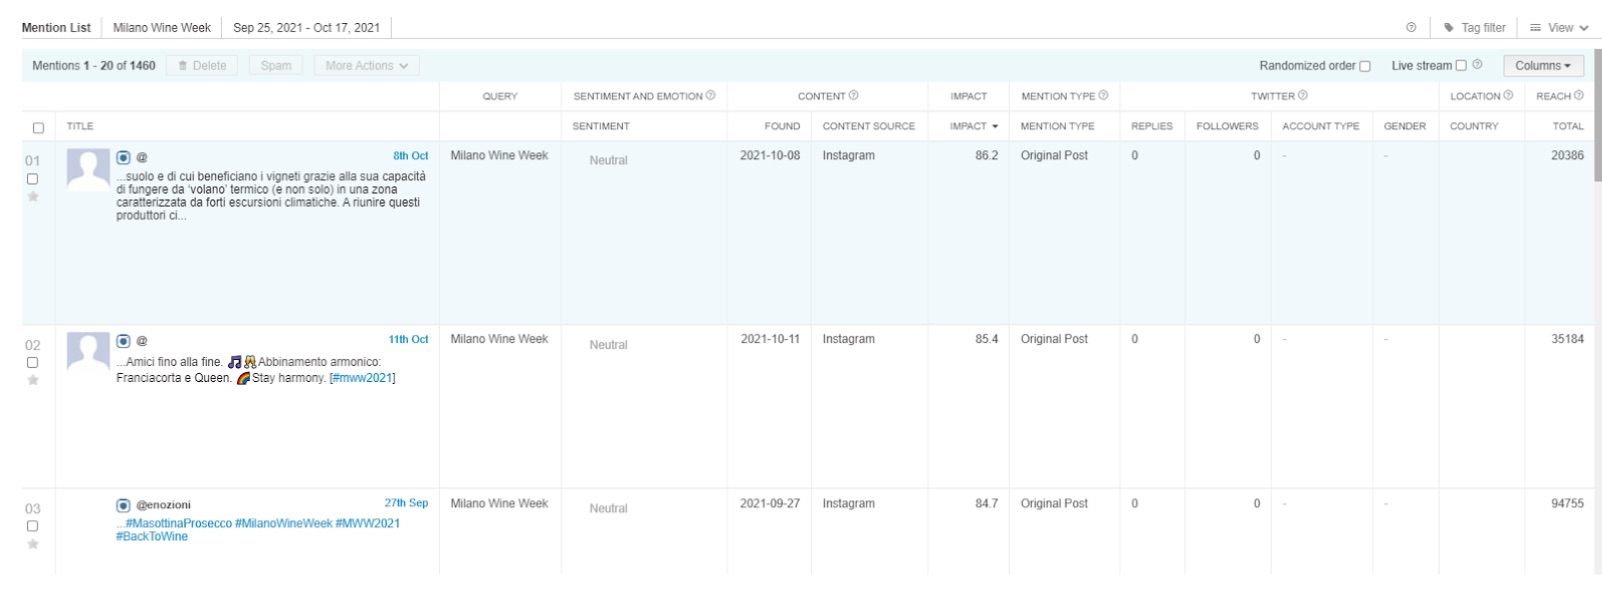This screenshot has width=1602, height=596.
Task: Click Neutral sentiment on mention 03
Action: 608,508
